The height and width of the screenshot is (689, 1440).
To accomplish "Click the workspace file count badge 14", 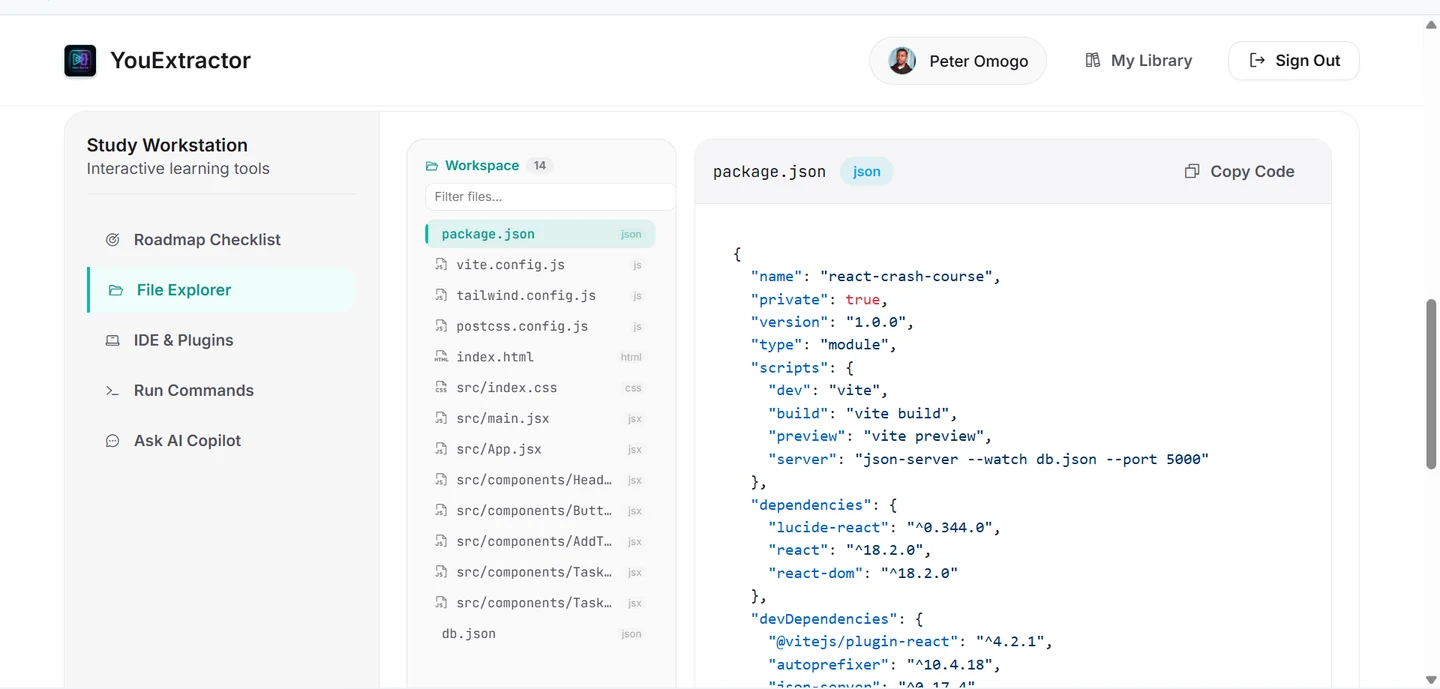I will pyautogui.click(x=540, y=166).
